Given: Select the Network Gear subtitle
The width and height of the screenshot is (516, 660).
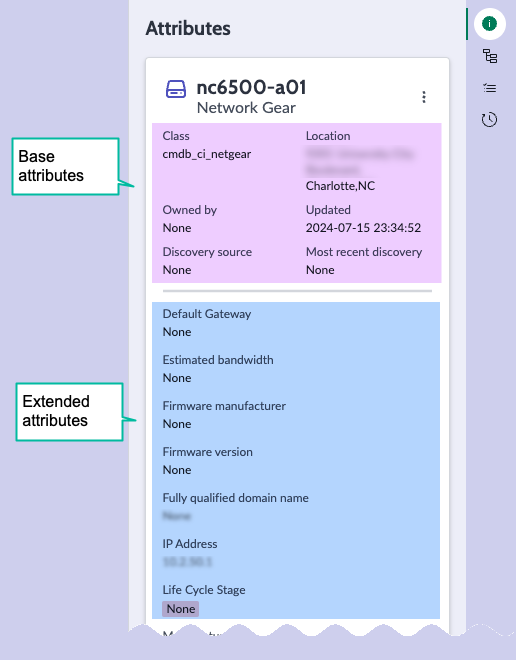Looking at the screenshot, I should [246, 108].
